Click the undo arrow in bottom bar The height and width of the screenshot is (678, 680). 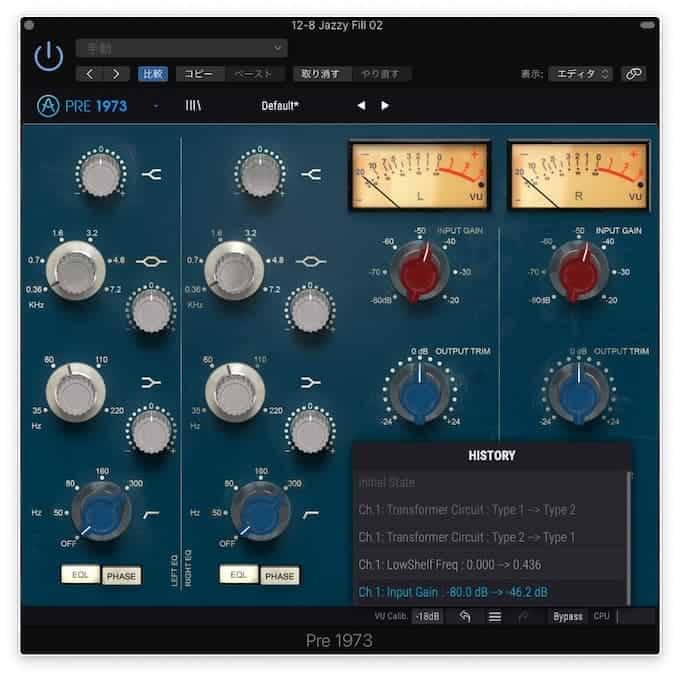point(465,616)
